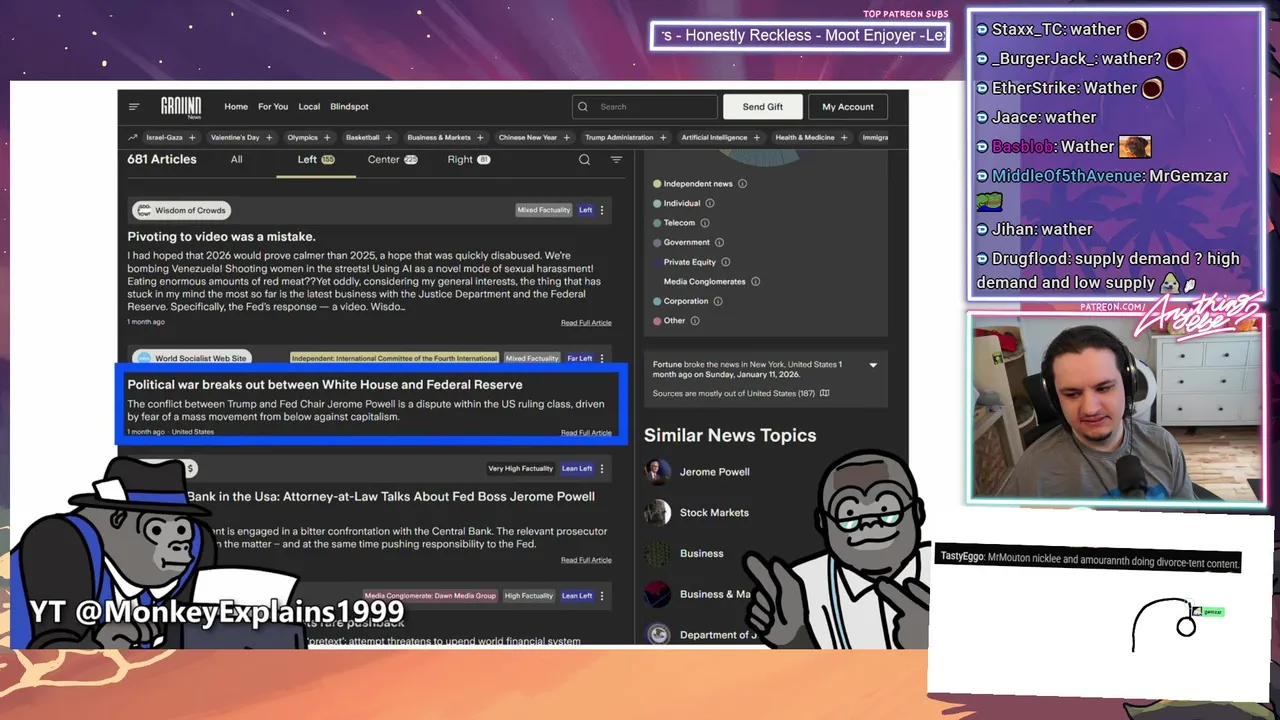This screenshot has width=1280, height=720.
Task: Click info icon next to Individual
Action: click(x=710, y=203)
